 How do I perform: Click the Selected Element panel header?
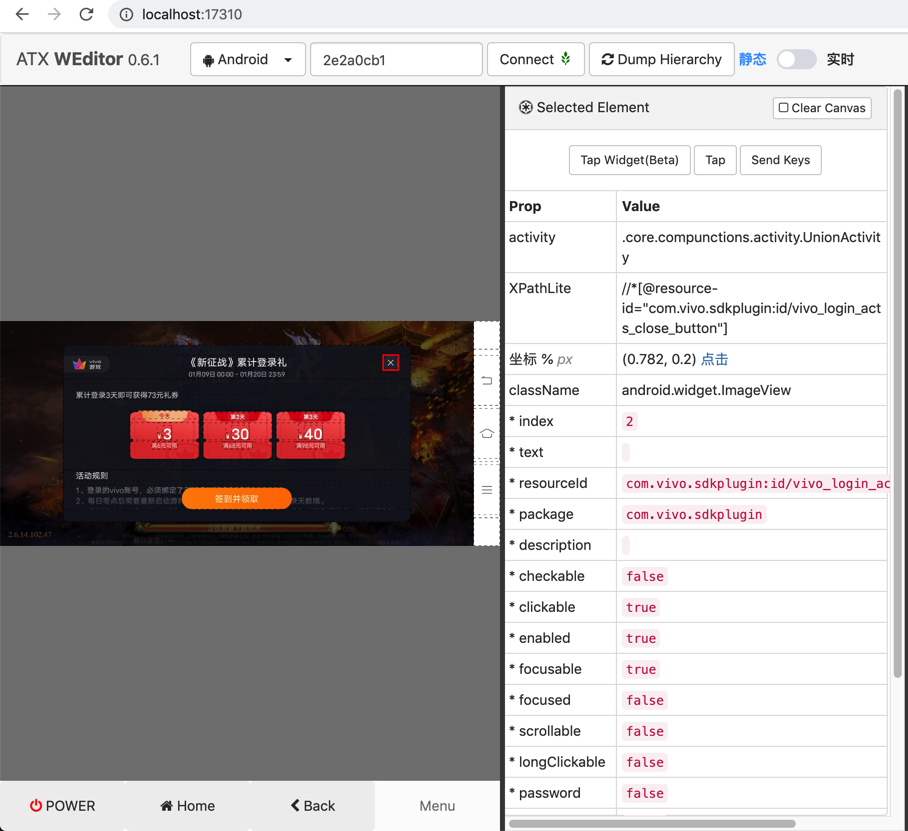(x=696, y=108)
